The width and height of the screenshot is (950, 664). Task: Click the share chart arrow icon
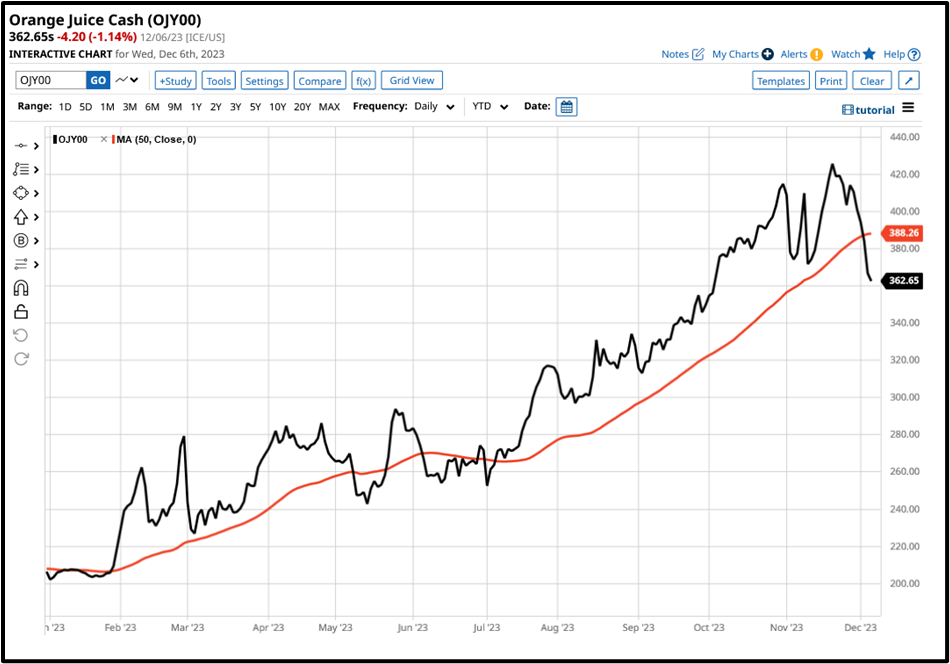(x=908, y=80)
